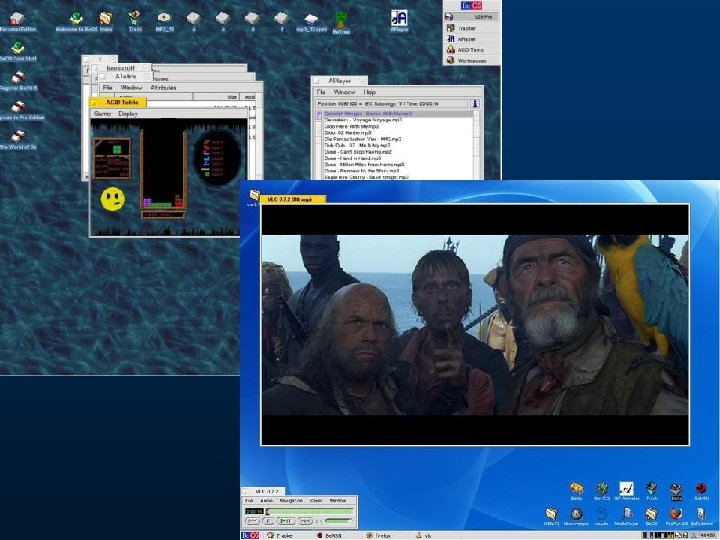Open the Firefox icon on the blue desktop

point(676,516)
